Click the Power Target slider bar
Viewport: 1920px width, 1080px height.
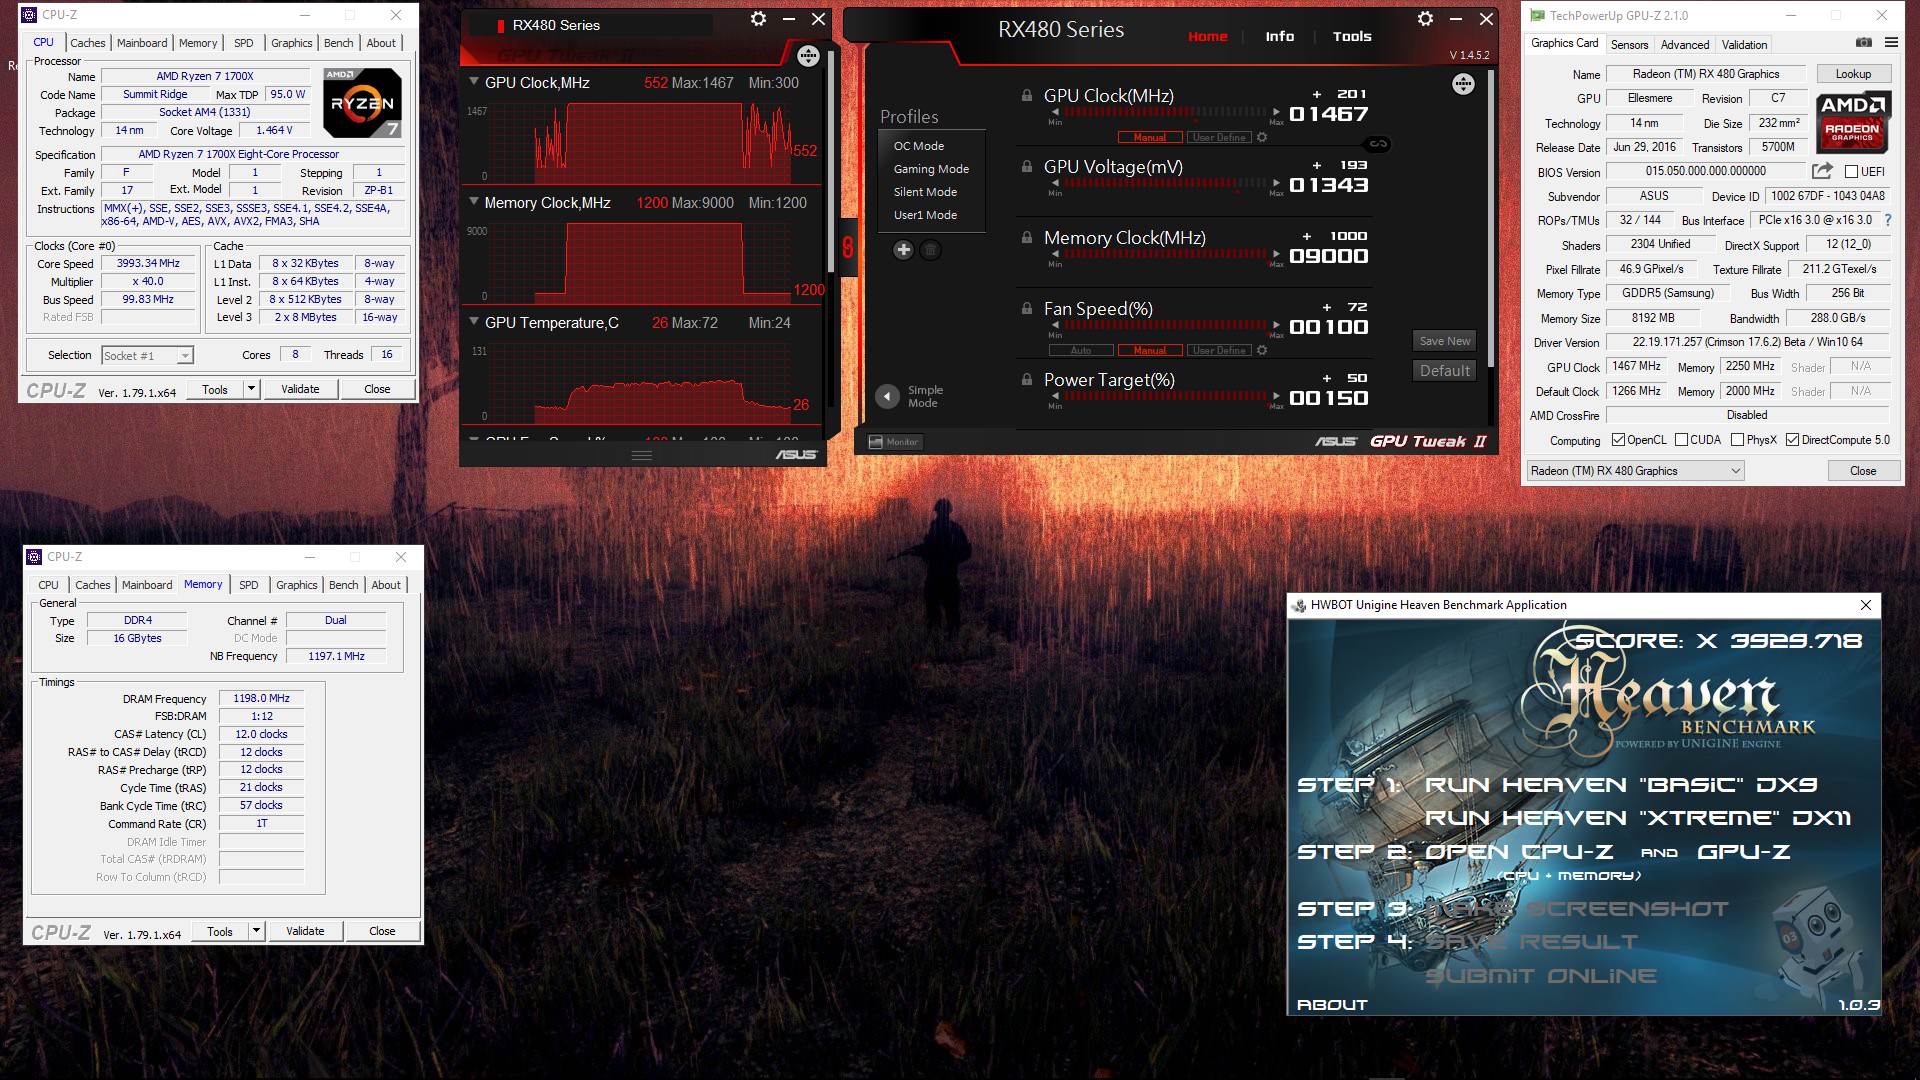(x=1165, y=396)
